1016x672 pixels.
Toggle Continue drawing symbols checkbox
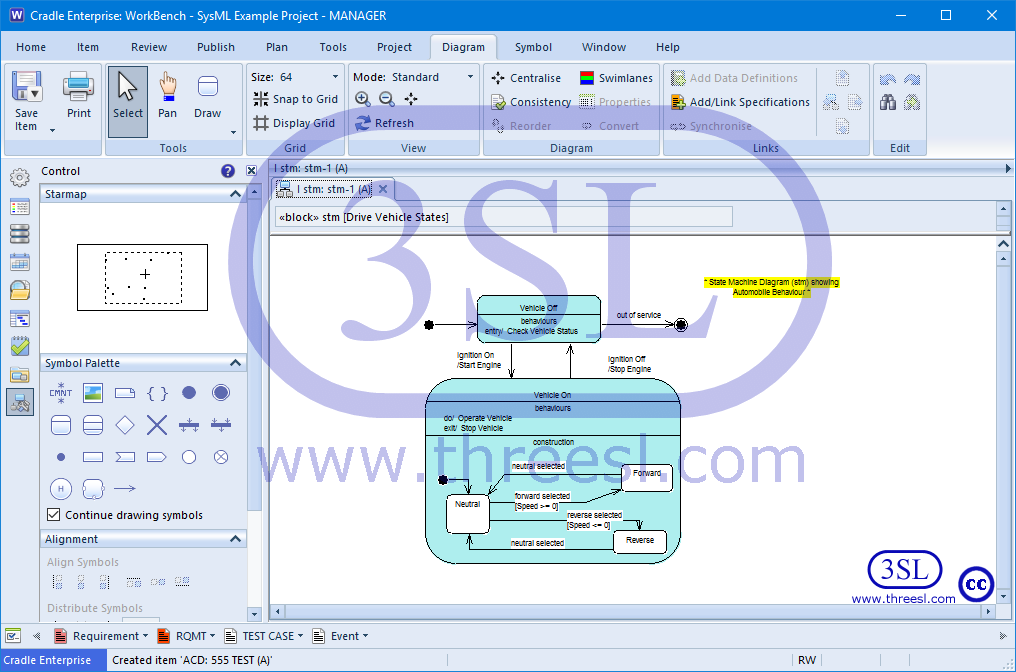click(x=54, y=515)
